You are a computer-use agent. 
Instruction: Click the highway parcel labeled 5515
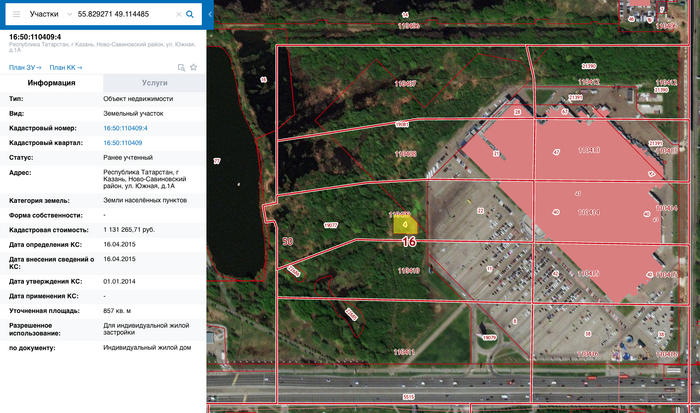[407, 397]
